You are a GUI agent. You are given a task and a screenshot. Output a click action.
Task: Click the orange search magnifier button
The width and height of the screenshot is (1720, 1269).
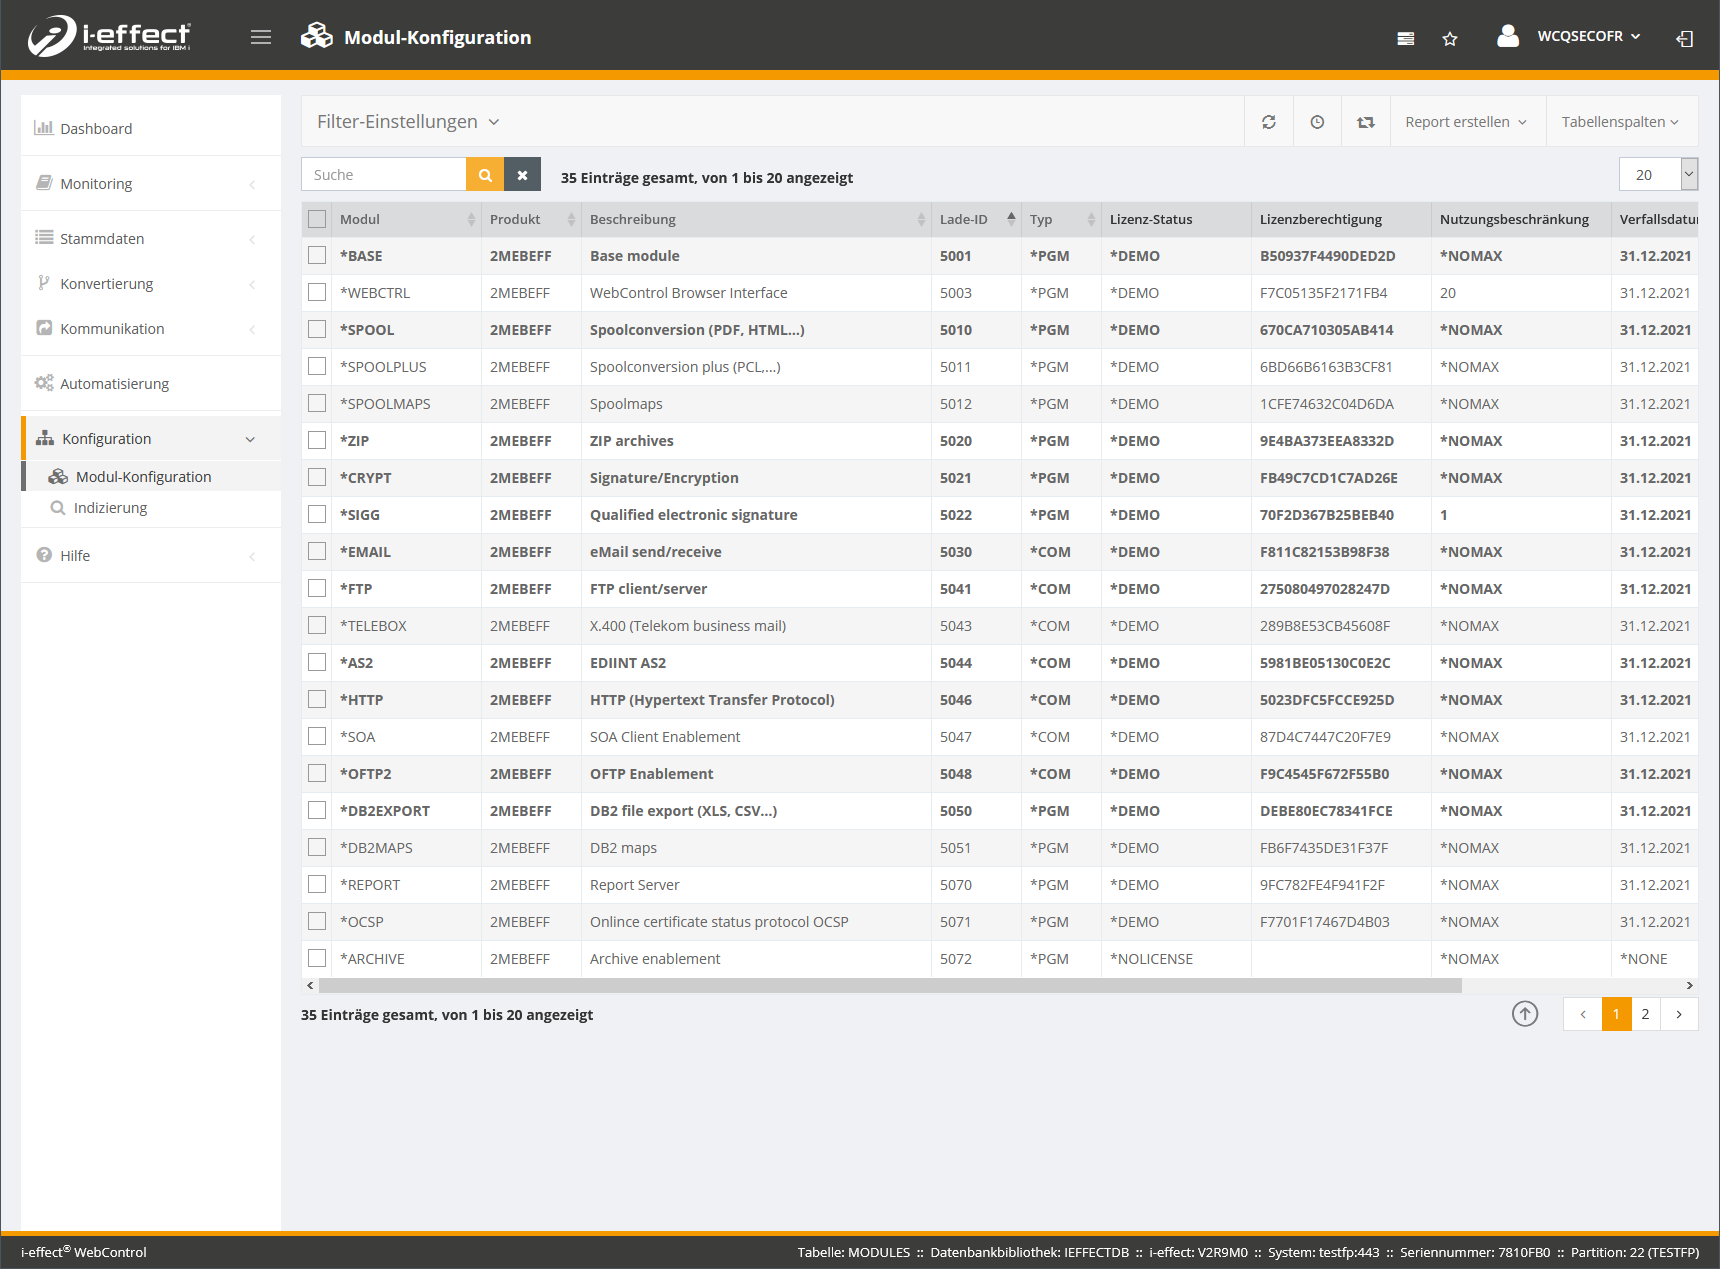(485, 175)
